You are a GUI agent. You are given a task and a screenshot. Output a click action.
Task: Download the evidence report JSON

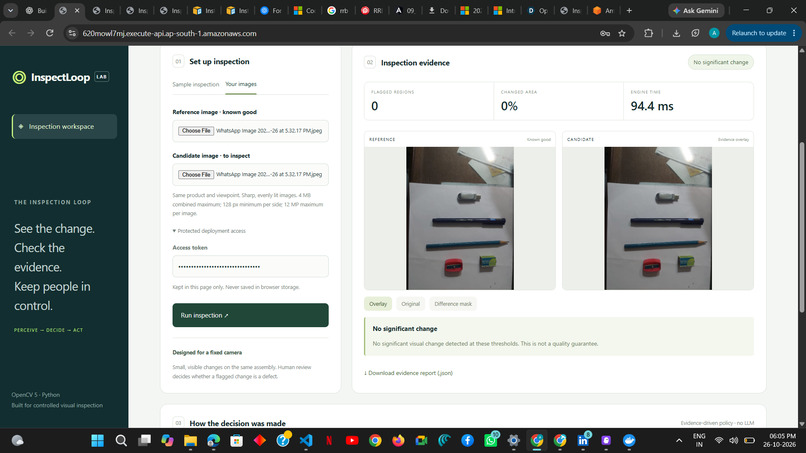click(x=409, y=373)
